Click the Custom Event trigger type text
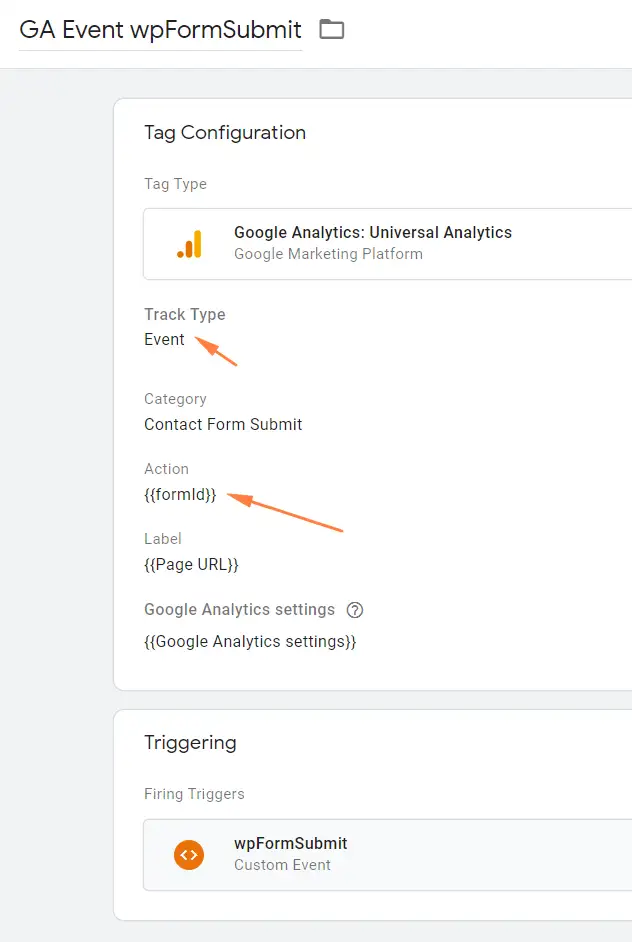The width and height of the screenshot is (632, 942). coord(282,864)
